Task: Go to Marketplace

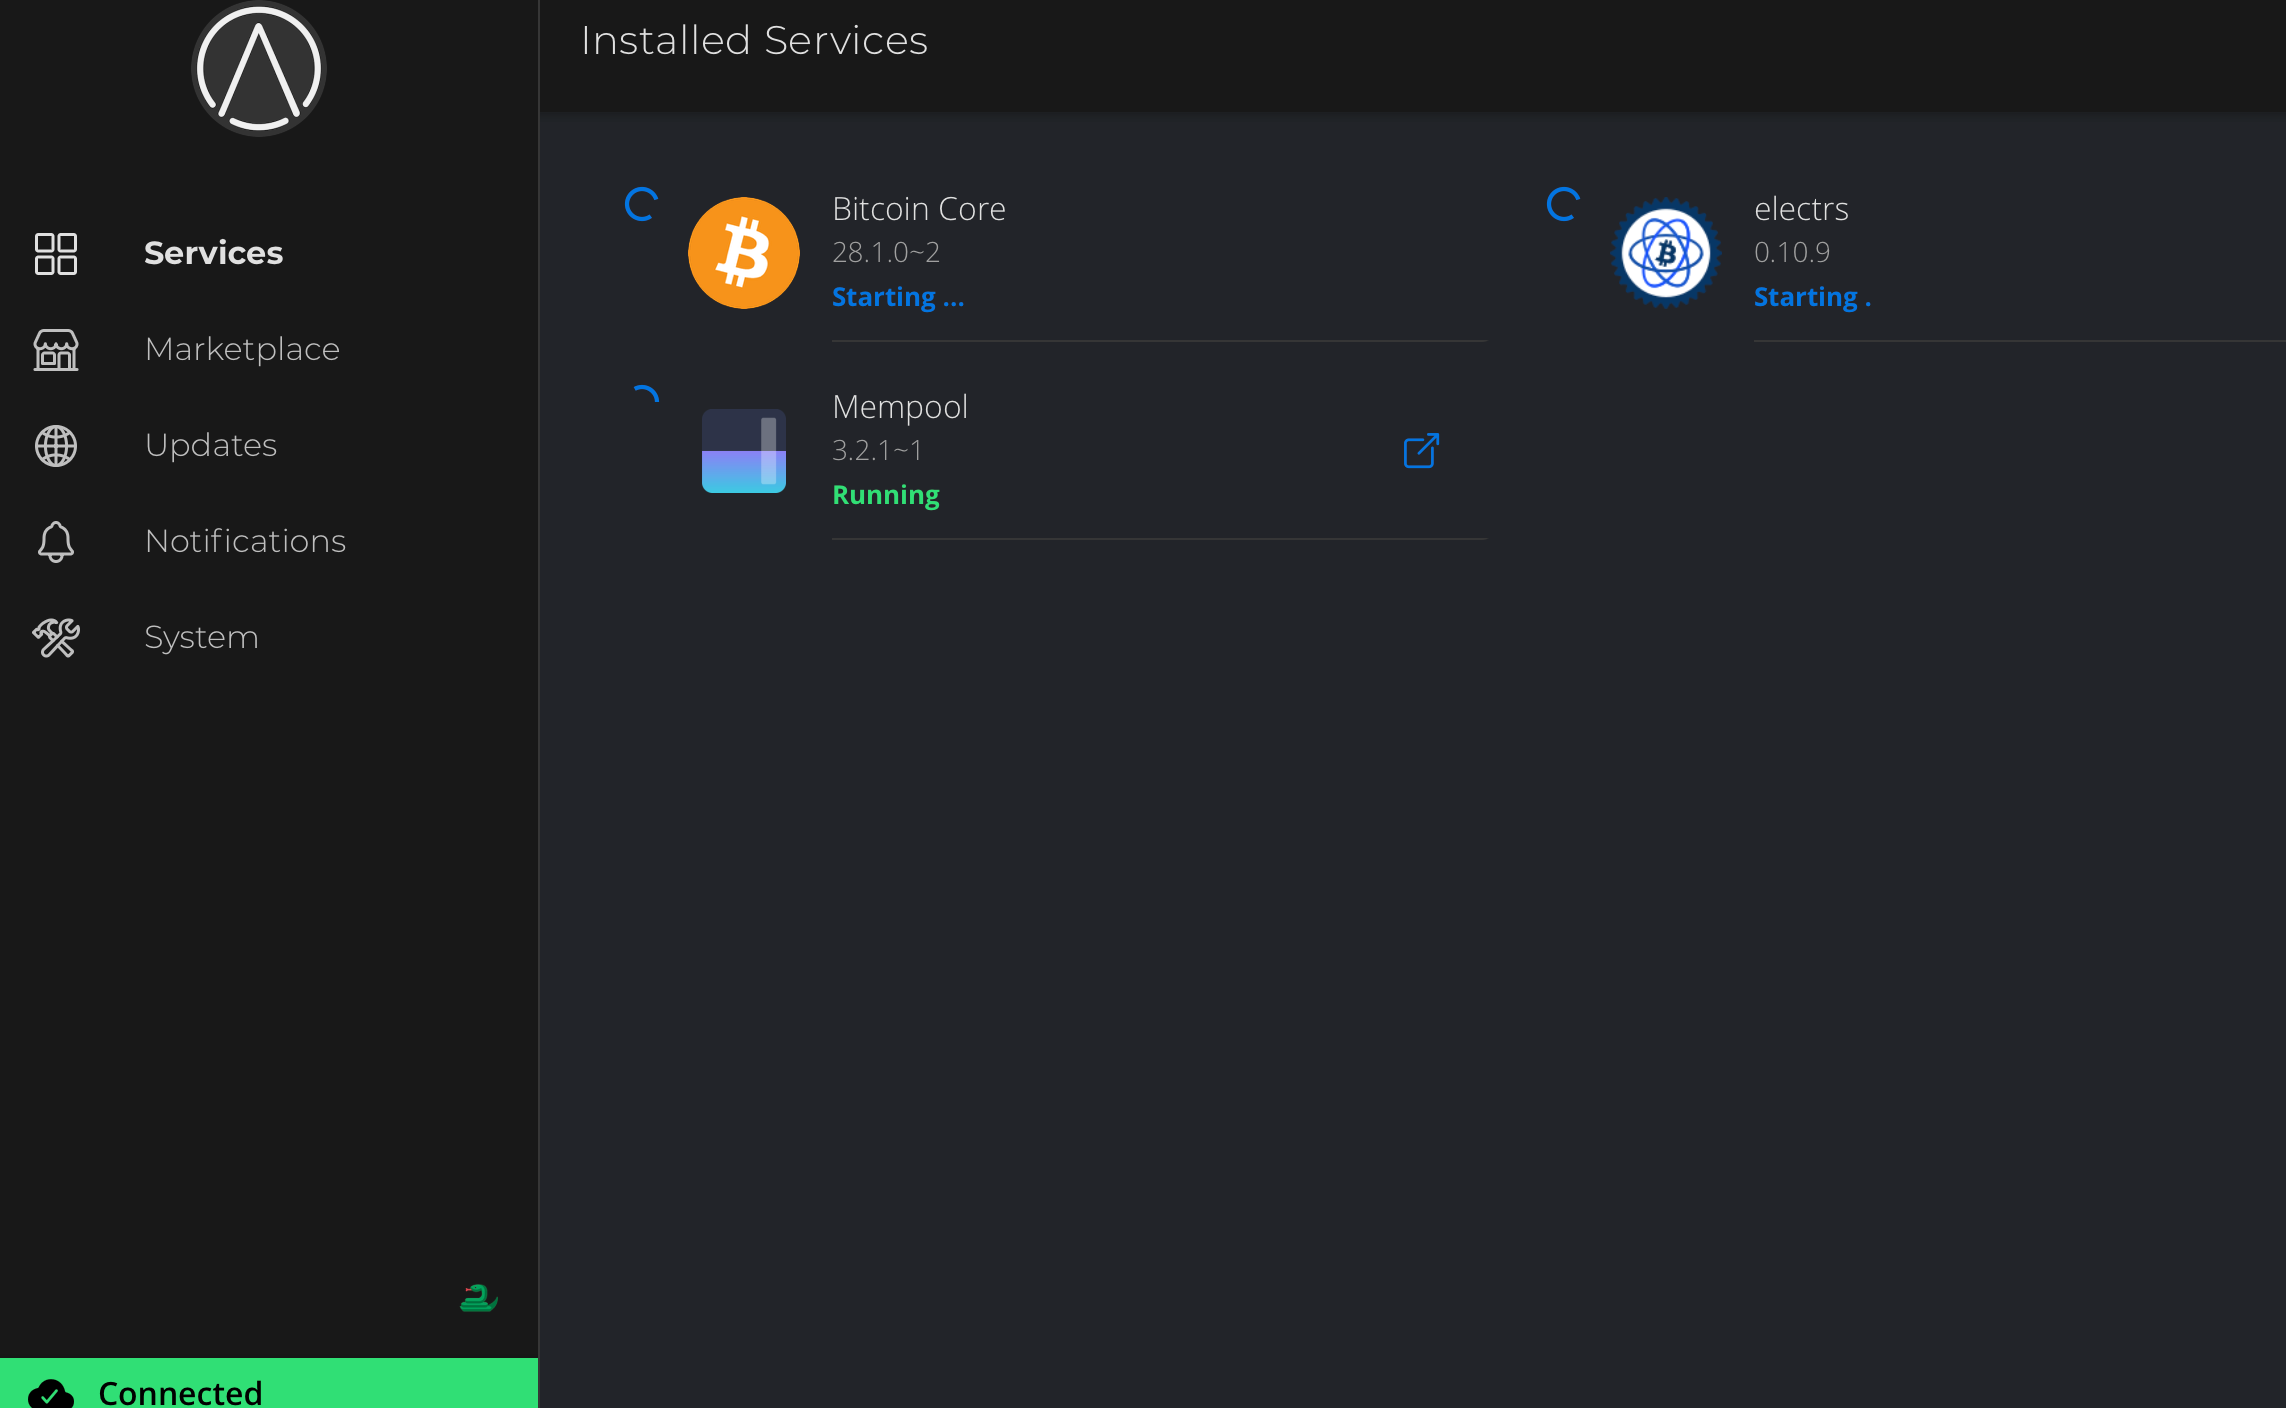Action: pos(242,349)
